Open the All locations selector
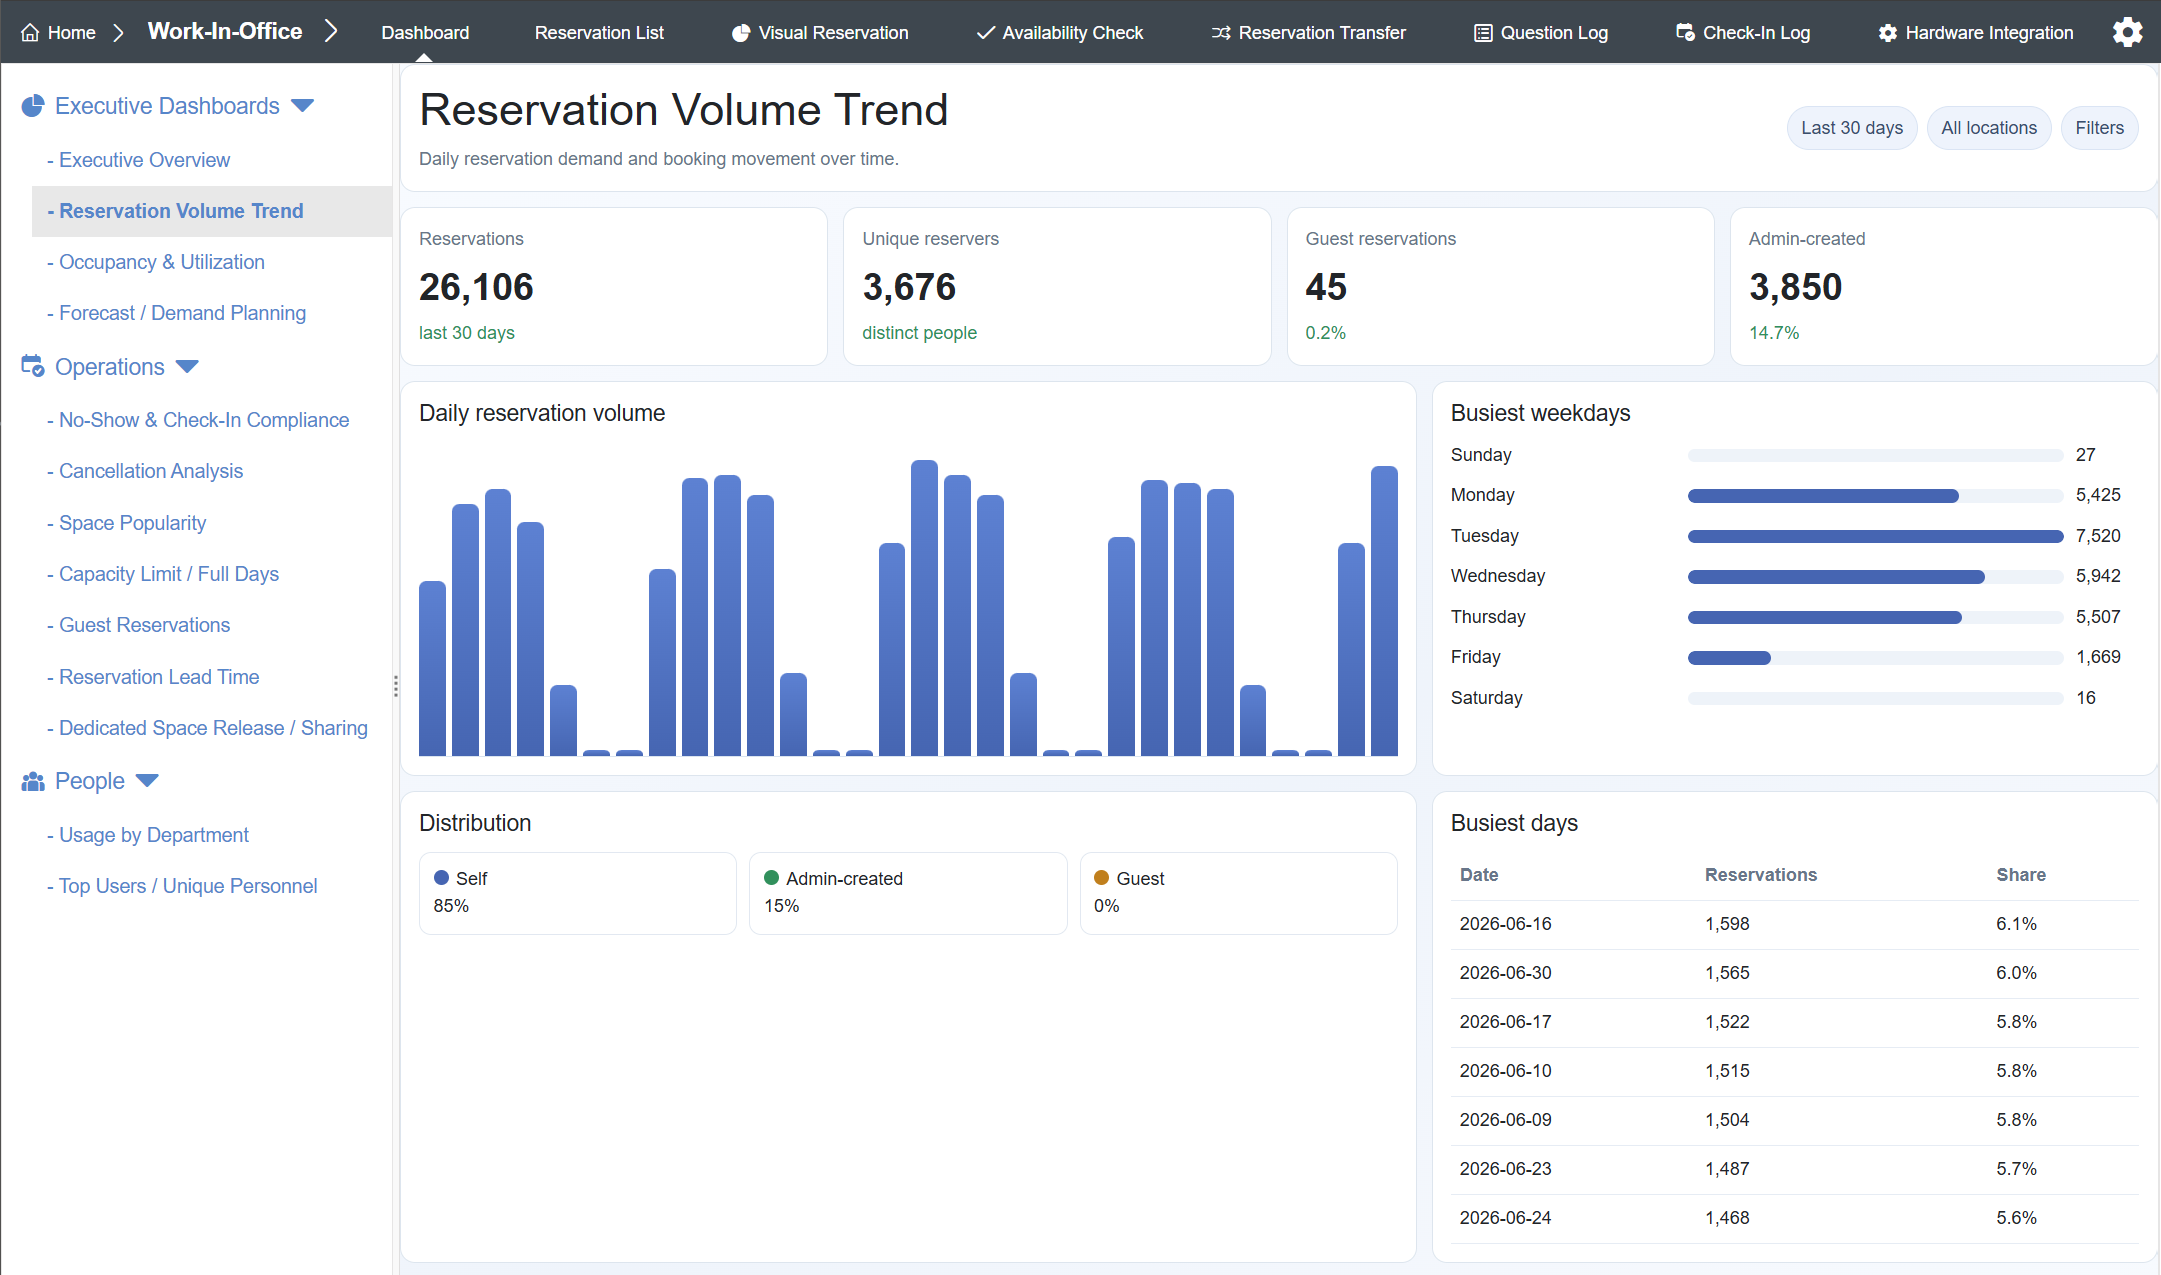2161x1275 pixels. point(1989,128)
